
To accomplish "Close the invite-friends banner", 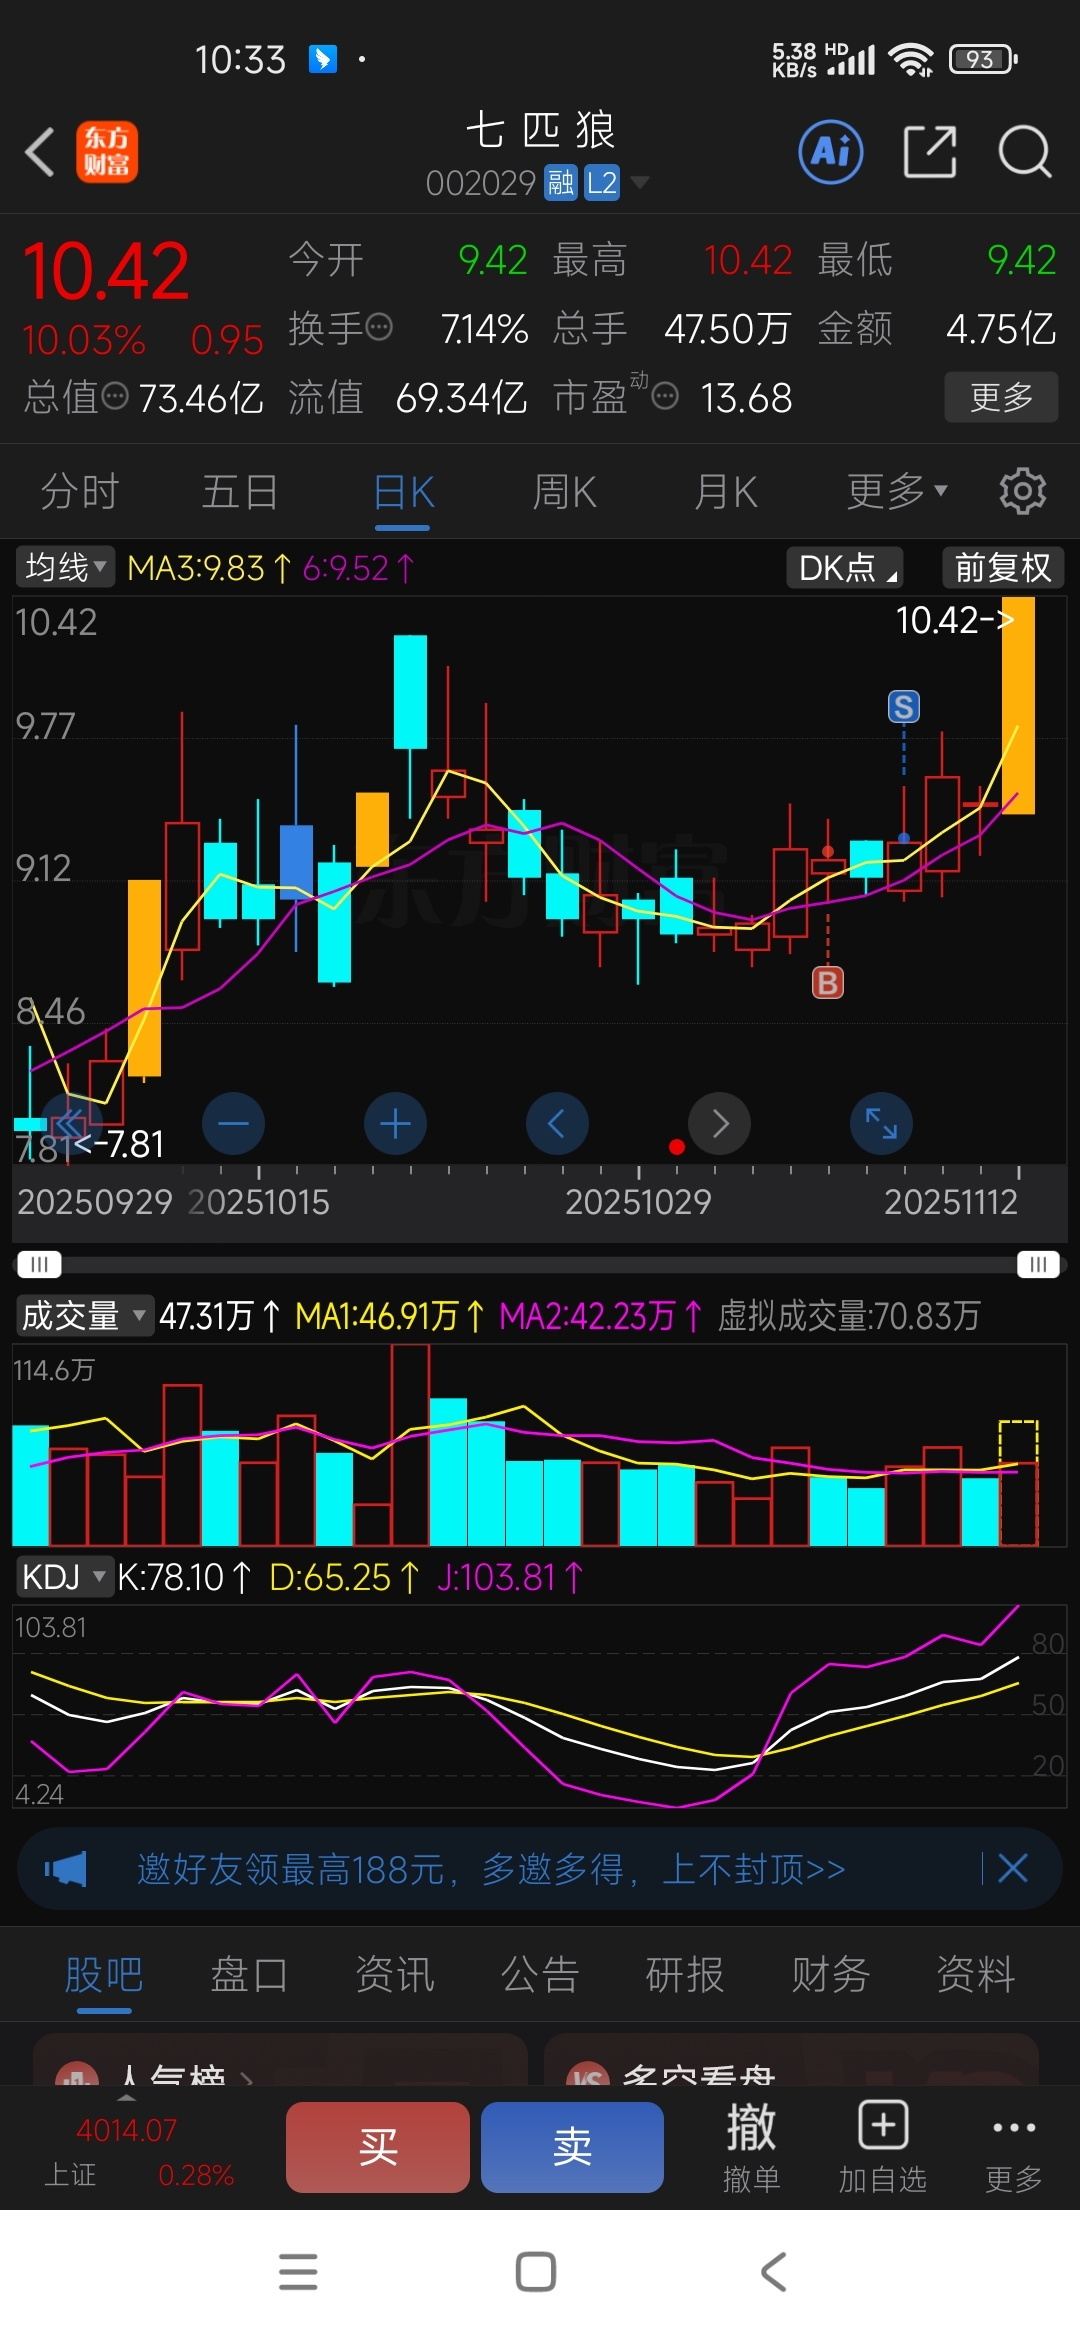I will tap(1013, 1868).
